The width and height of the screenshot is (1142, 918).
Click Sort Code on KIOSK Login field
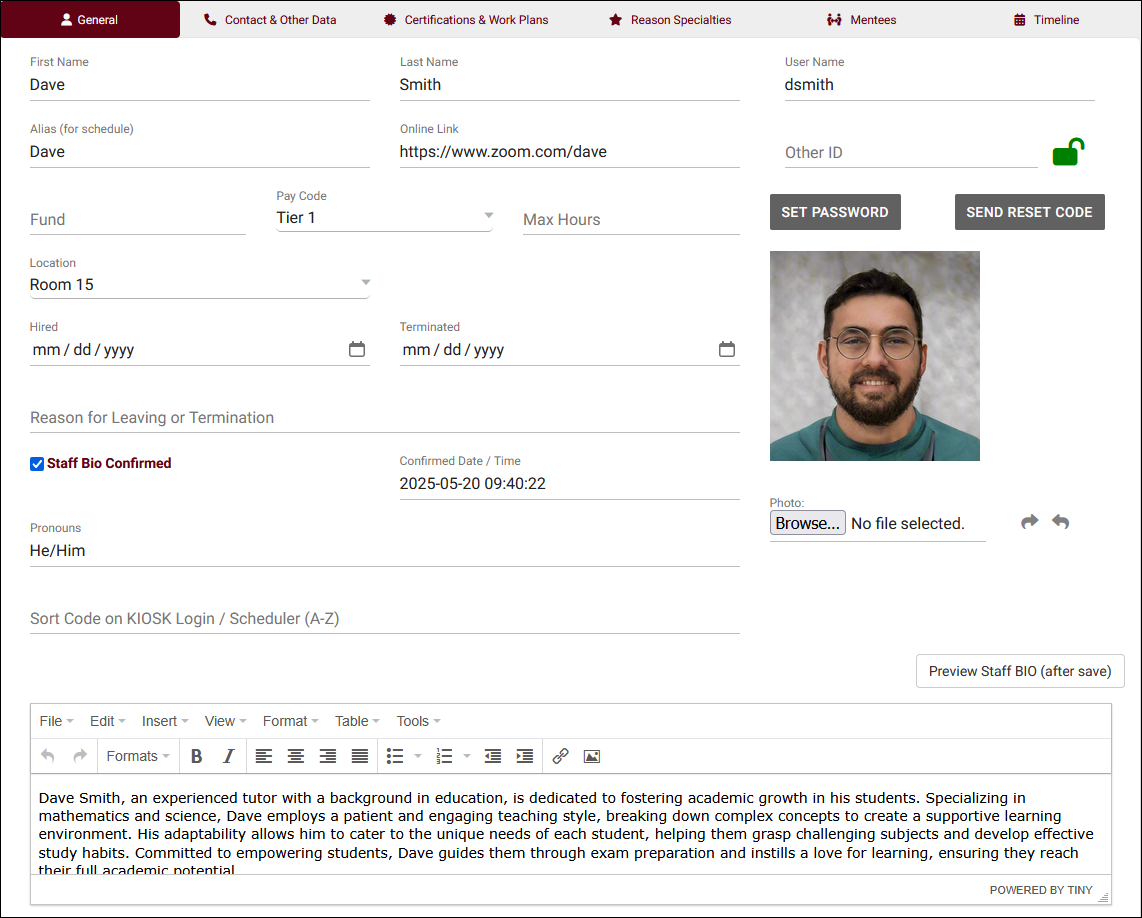tap(385, 619)
